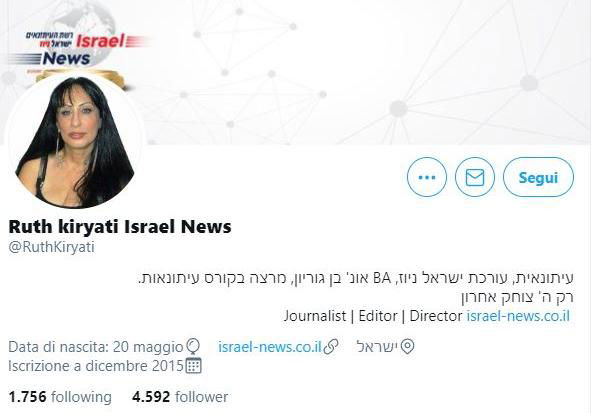Click the calendar icon by join date

pos(193,365)
